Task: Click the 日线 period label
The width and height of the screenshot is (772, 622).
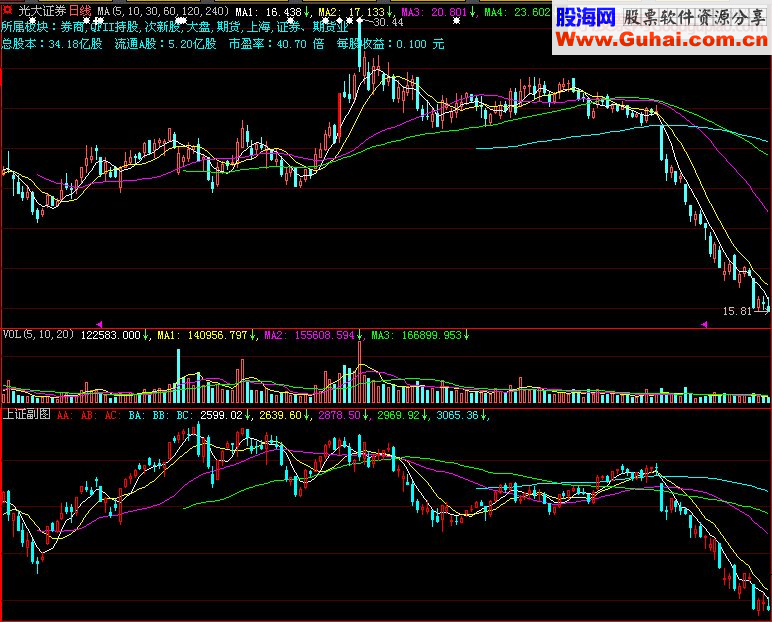Action: pyautogui.click(x=80, y=11)
